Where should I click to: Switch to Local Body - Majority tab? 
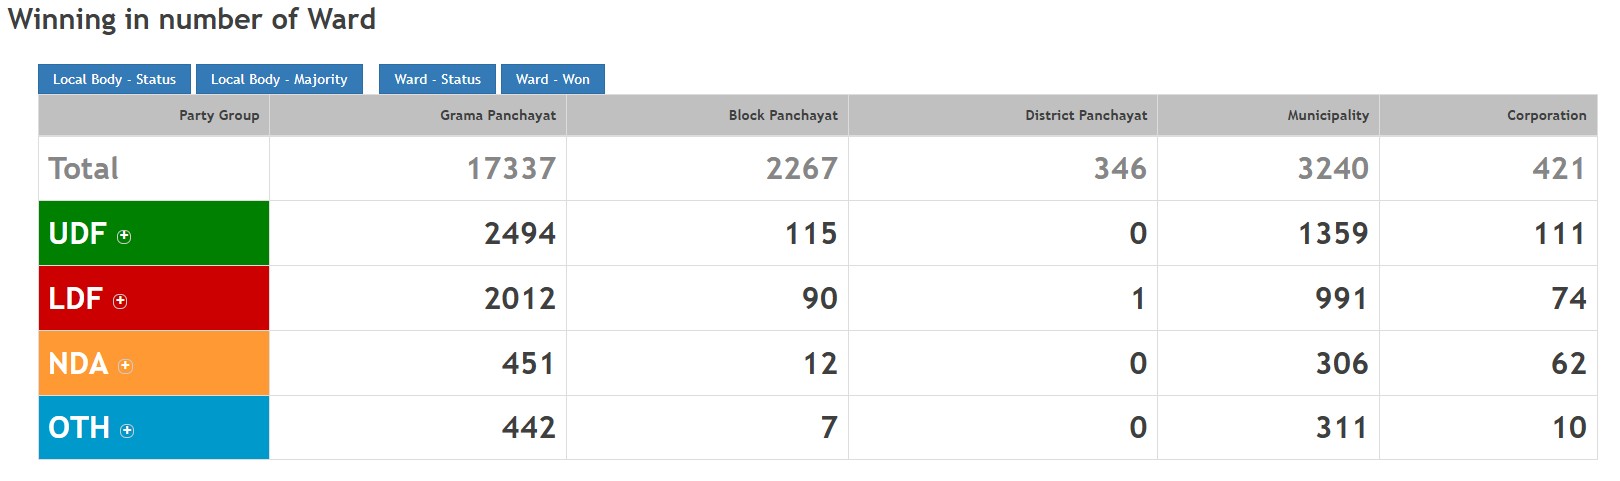(279, 79)
